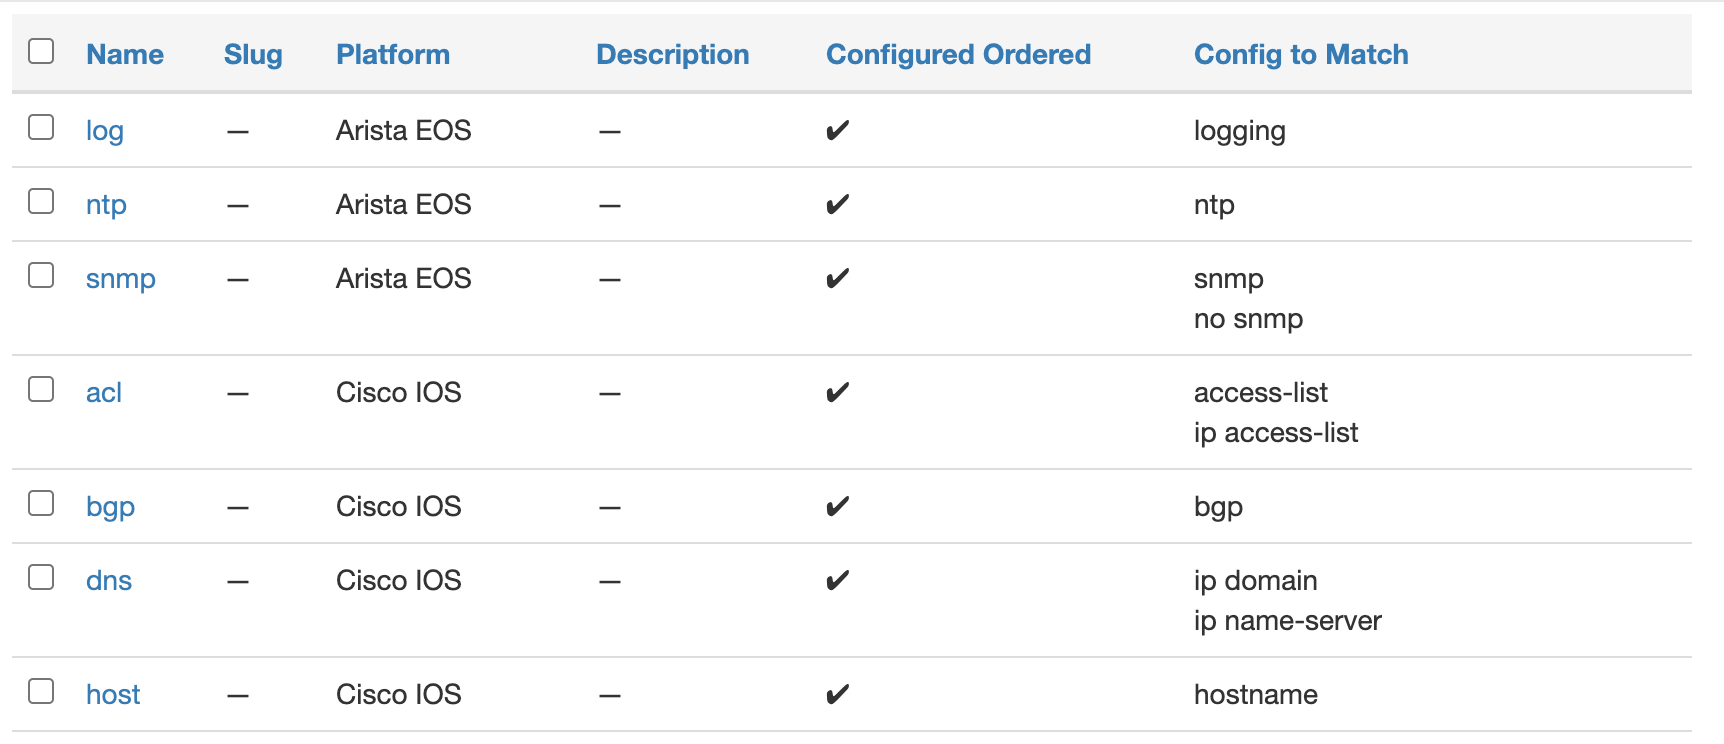Image resolution: width=1724 pixels, height=744 pixels.
Task: View the snmp rule details
Action: click(120, 278)
